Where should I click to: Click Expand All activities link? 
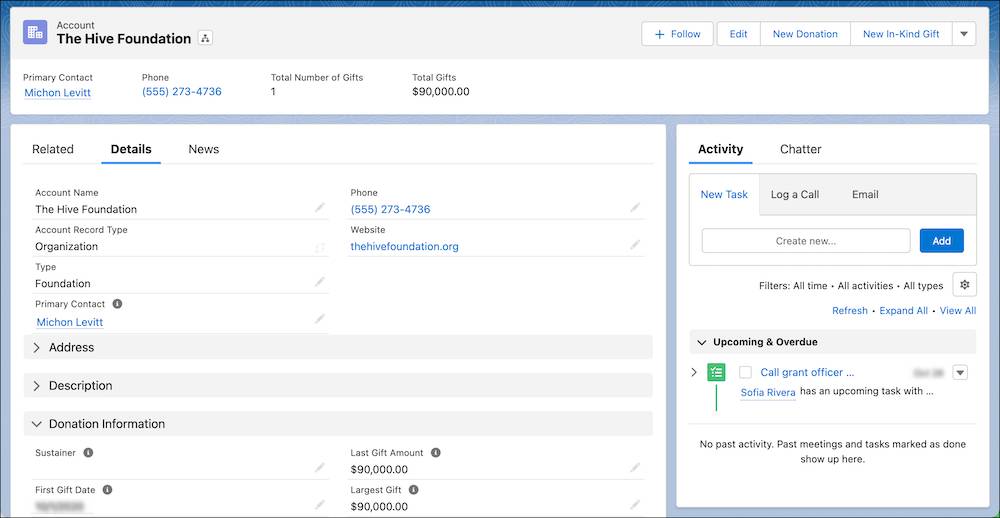(903, 311)
